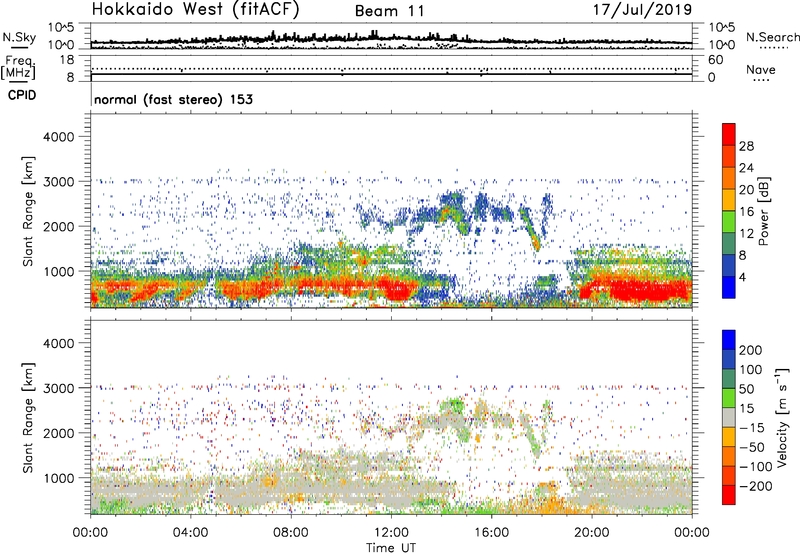Click the 'Time UT' axis label
This screenshot has width=800, height=554.
pyautogui.click(x=391, y=547)
